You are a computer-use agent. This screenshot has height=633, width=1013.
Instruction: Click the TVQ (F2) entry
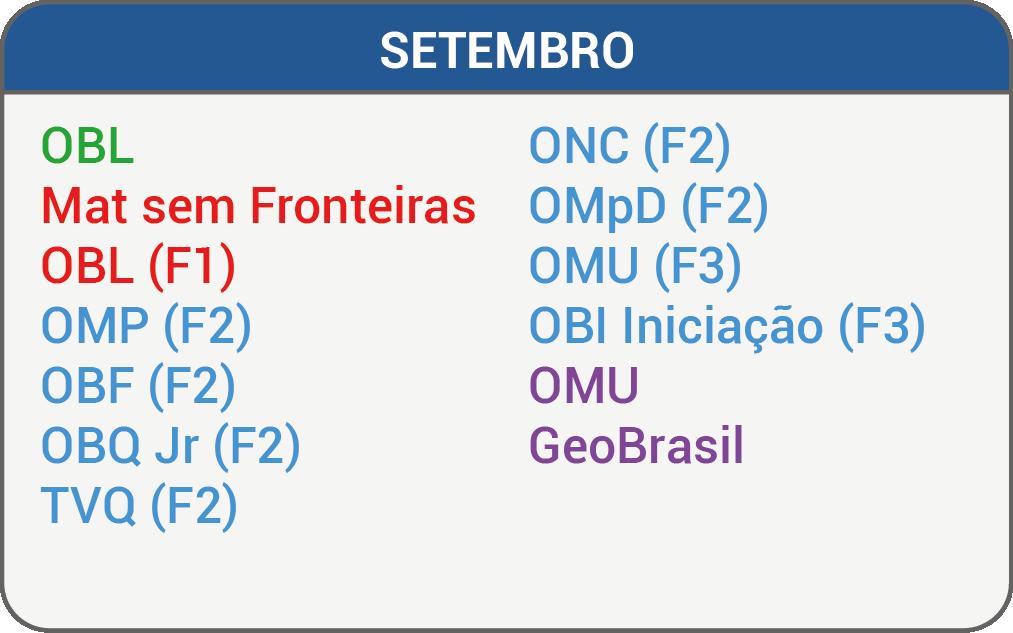click(x=139, y=506)
